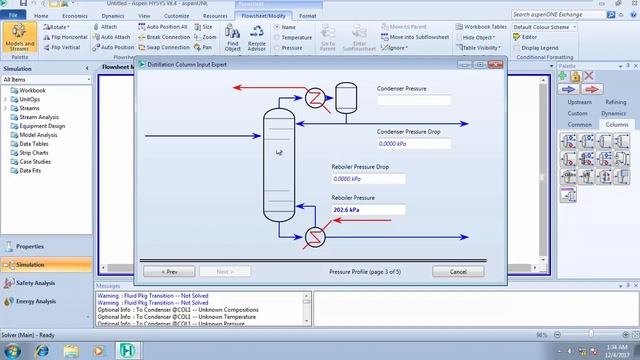Open Recycle Advisor
Screen dimensions: 640x360
257,37
